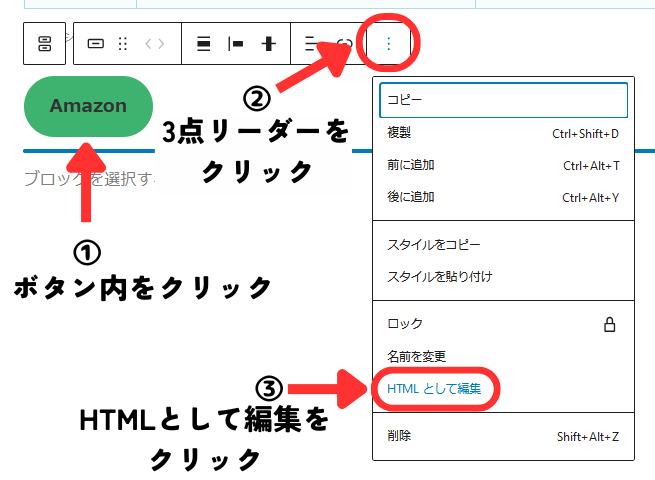Select 後に追加 menu entry
The width and height of the screenshot is (655, 480).
pos(503,197)
